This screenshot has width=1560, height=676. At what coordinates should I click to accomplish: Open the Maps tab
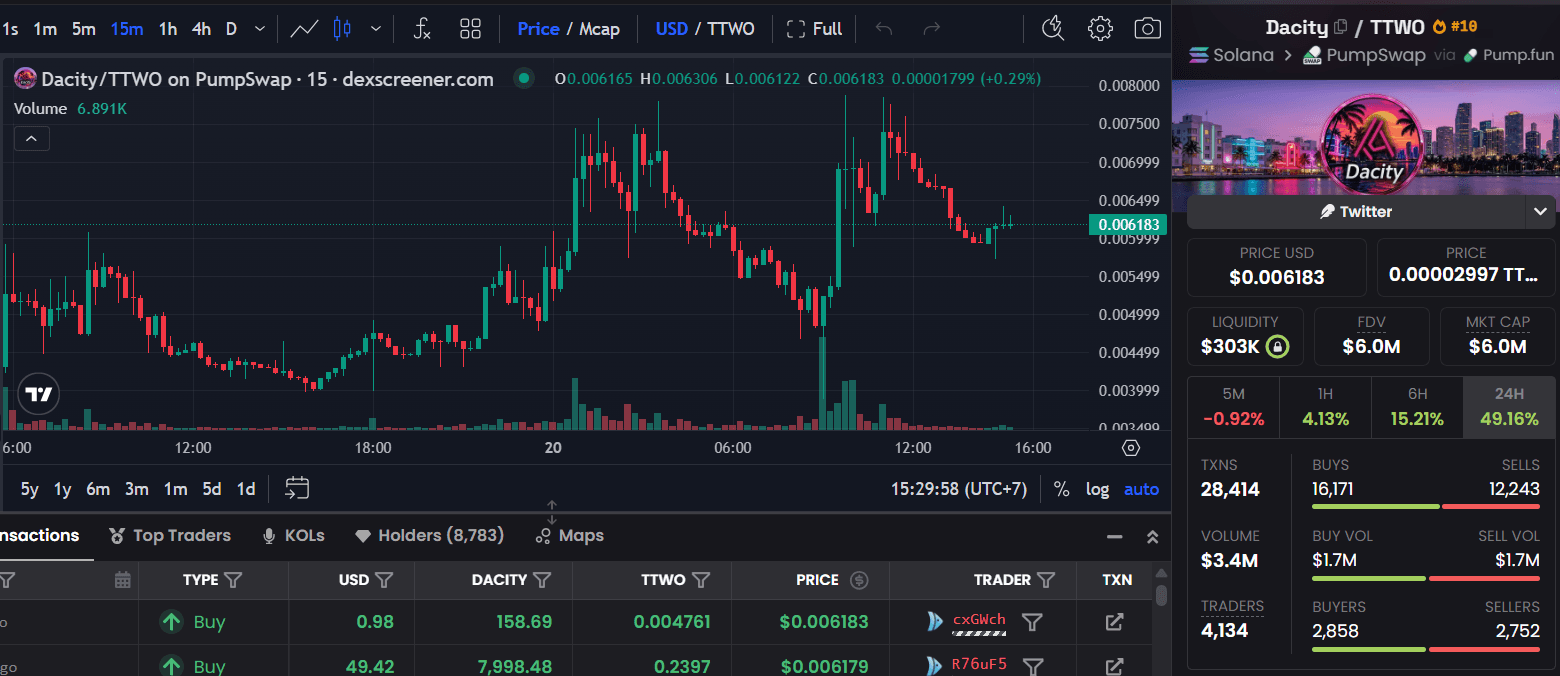coord(569,536)
